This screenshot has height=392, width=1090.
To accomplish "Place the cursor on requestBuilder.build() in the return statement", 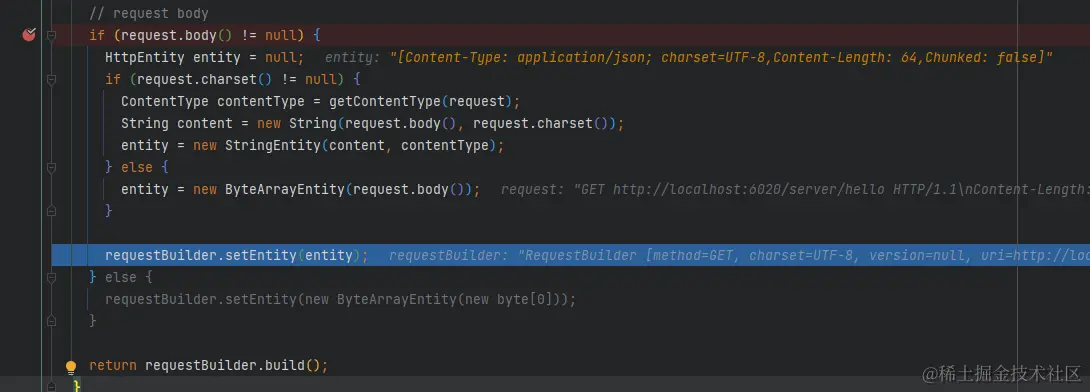I will coord(232,365).
